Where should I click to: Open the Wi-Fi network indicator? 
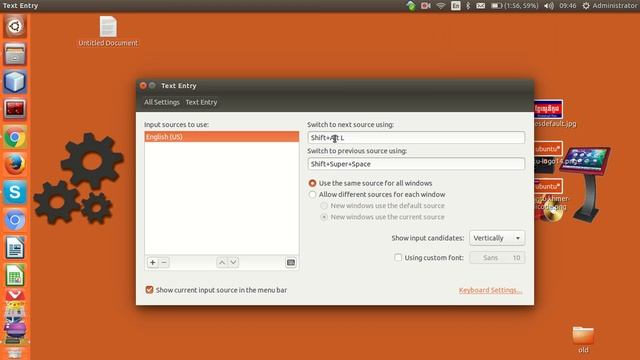coord(440,6)
